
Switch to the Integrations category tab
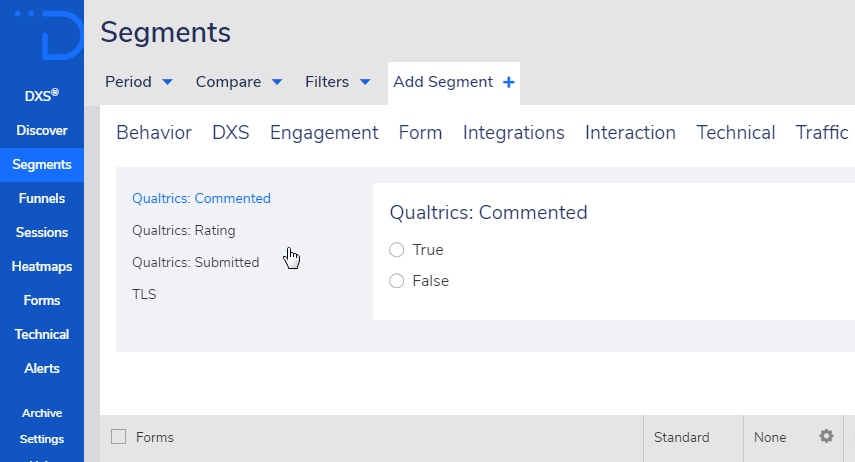(x=514, y=133)
